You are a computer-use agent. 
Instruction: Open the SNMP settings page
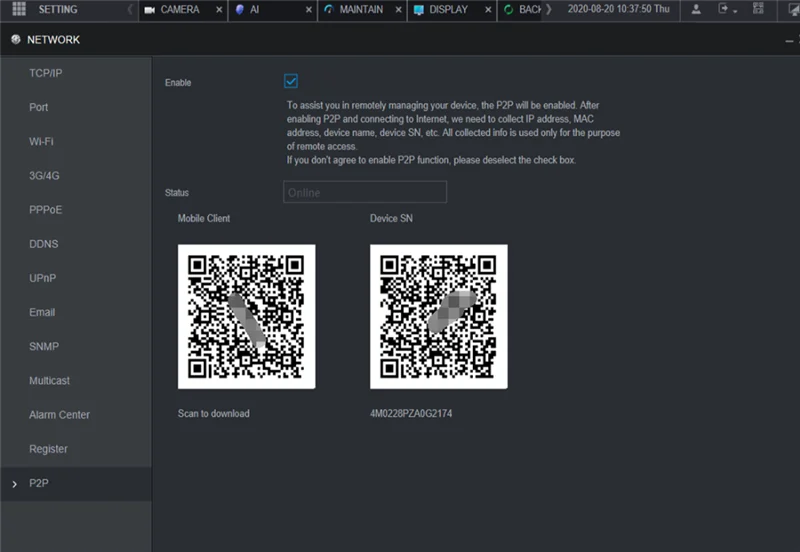76,346
